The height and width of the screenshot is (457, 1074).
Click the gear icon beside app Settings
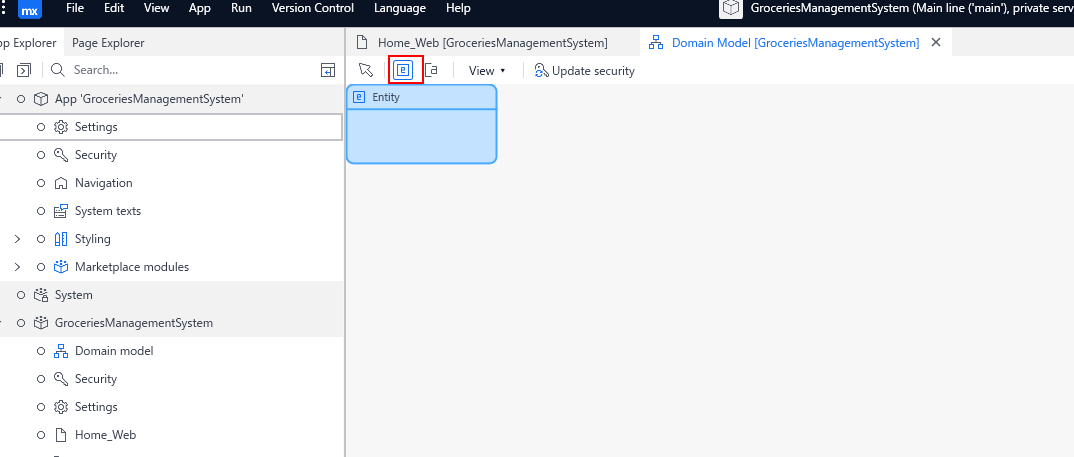(61, 127)
